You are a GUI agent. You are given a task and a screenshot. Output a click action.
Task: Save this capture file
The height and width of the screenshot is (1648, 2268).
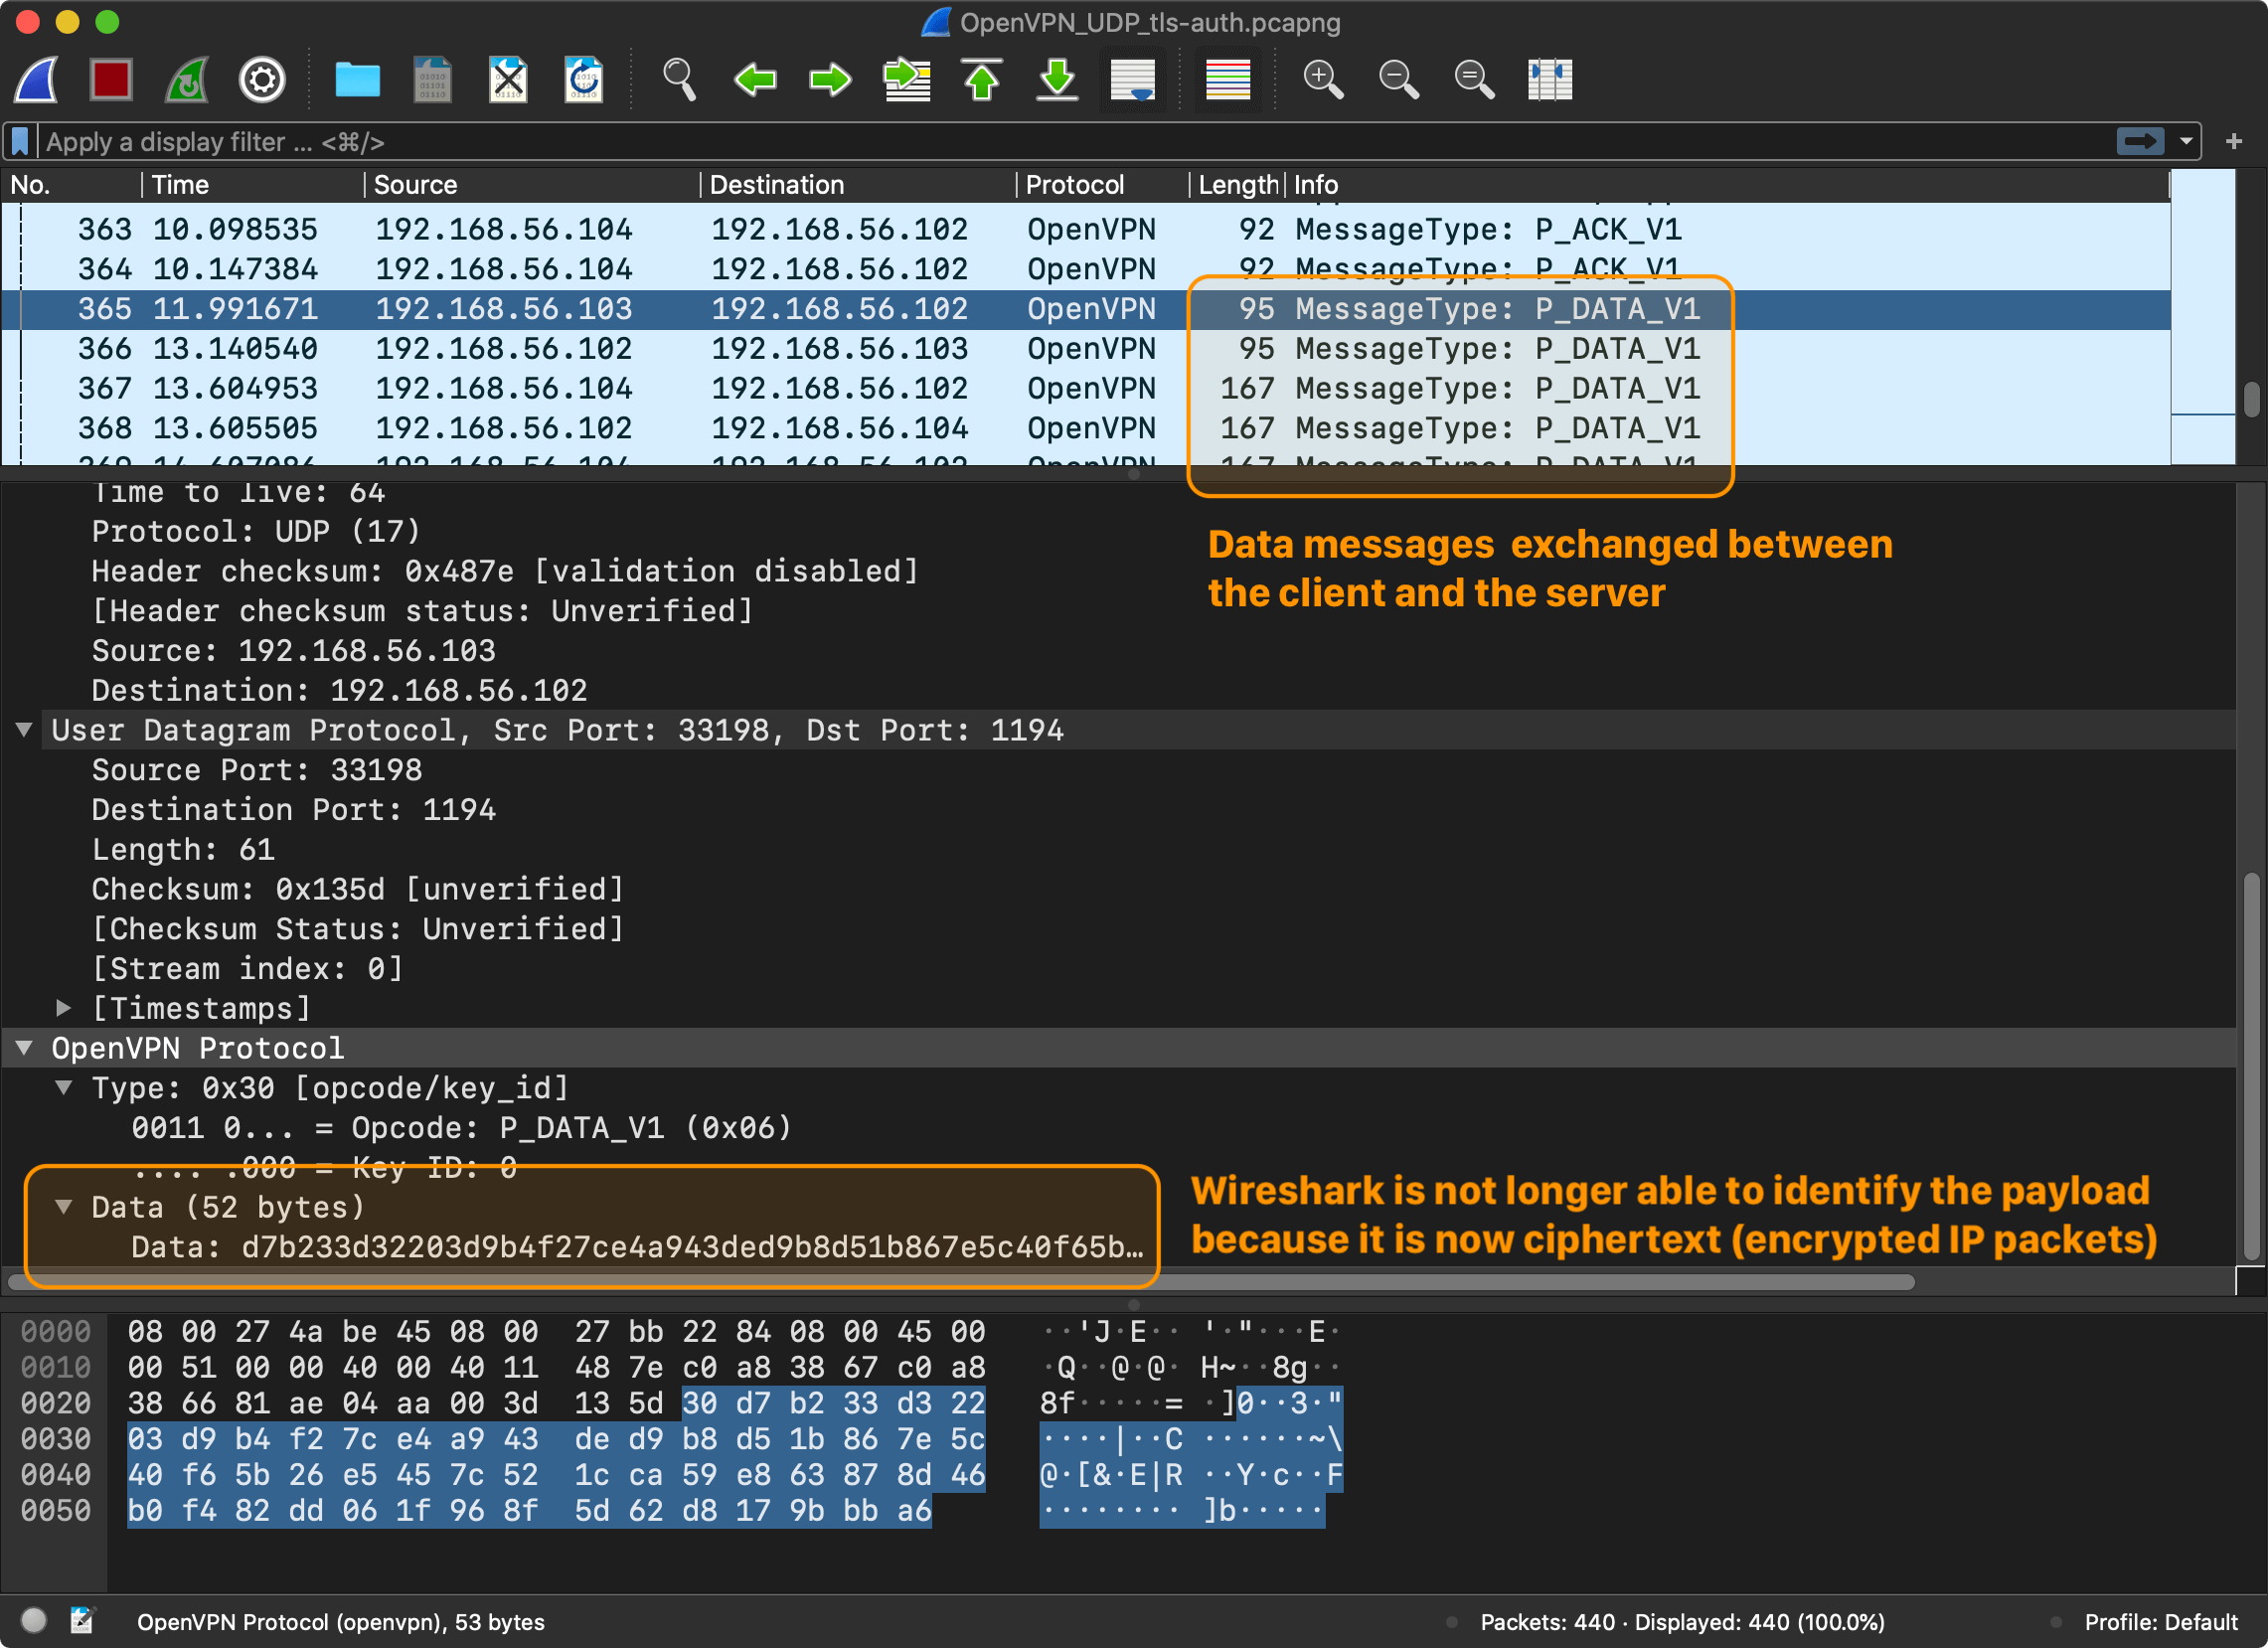pos(432,80)
